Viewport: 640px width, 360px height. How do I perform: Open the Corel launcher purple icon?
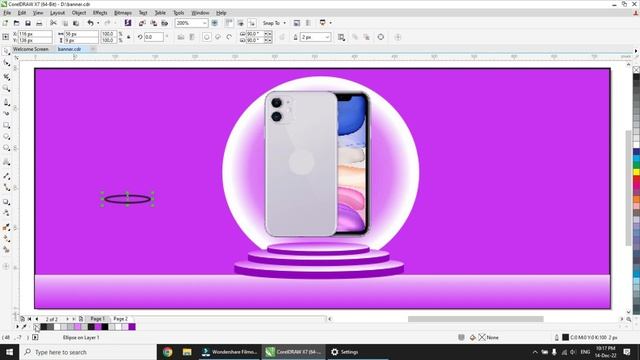pos(128,23)
